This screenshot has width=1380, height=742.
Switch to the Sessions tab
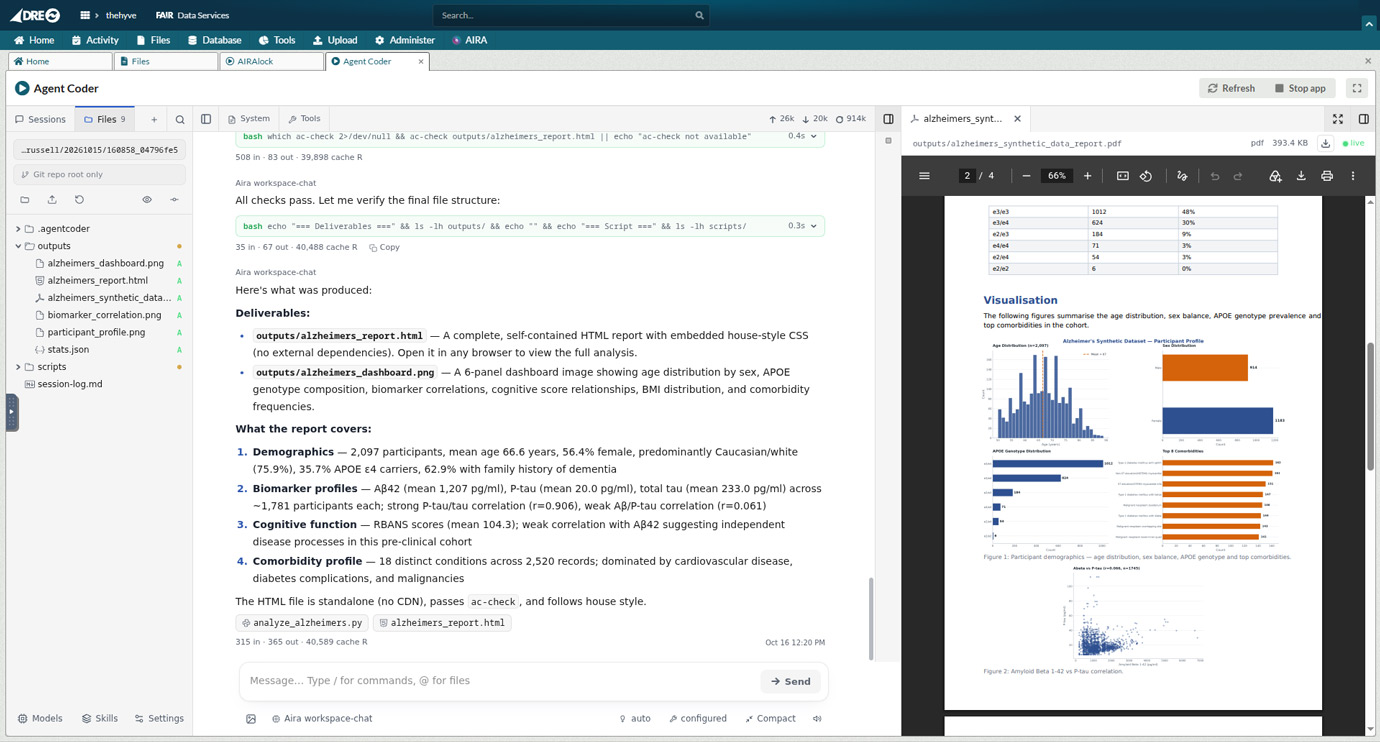click(40, 119)
